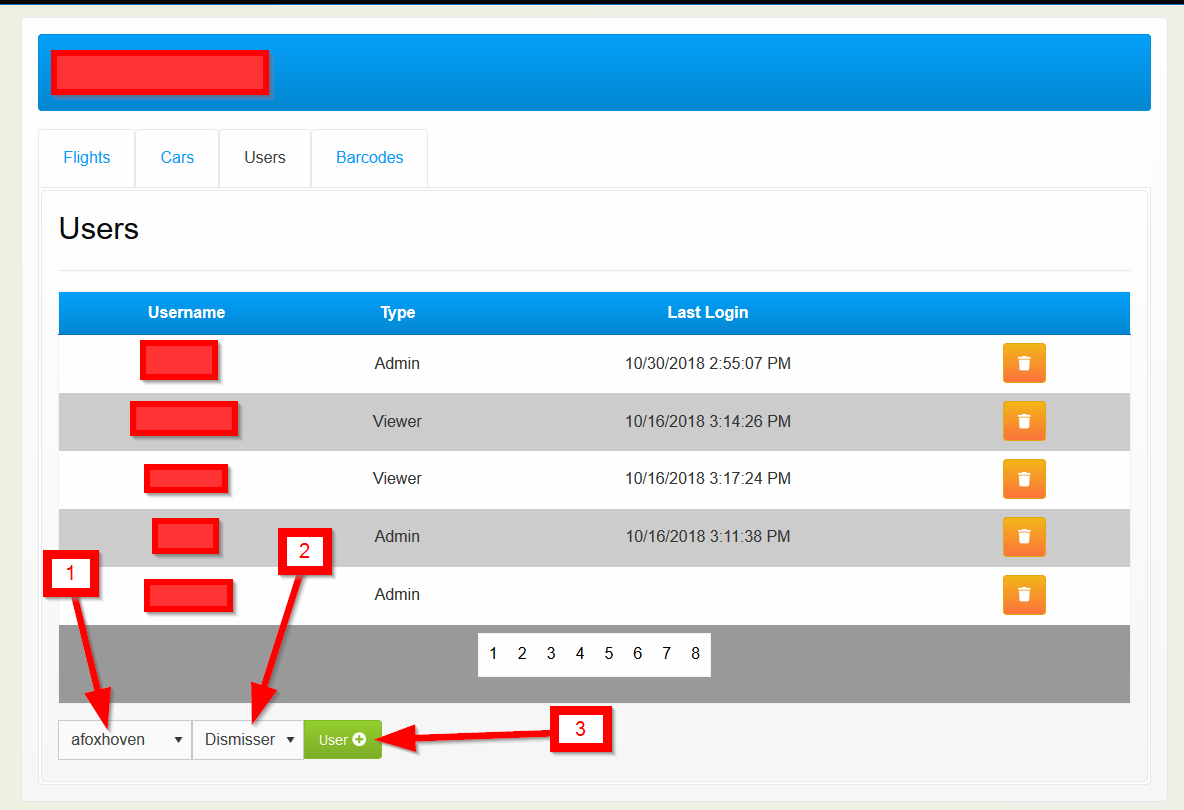Click the Username column header
The height and width of the screenshot is (810, 1184).
[186, 313]
